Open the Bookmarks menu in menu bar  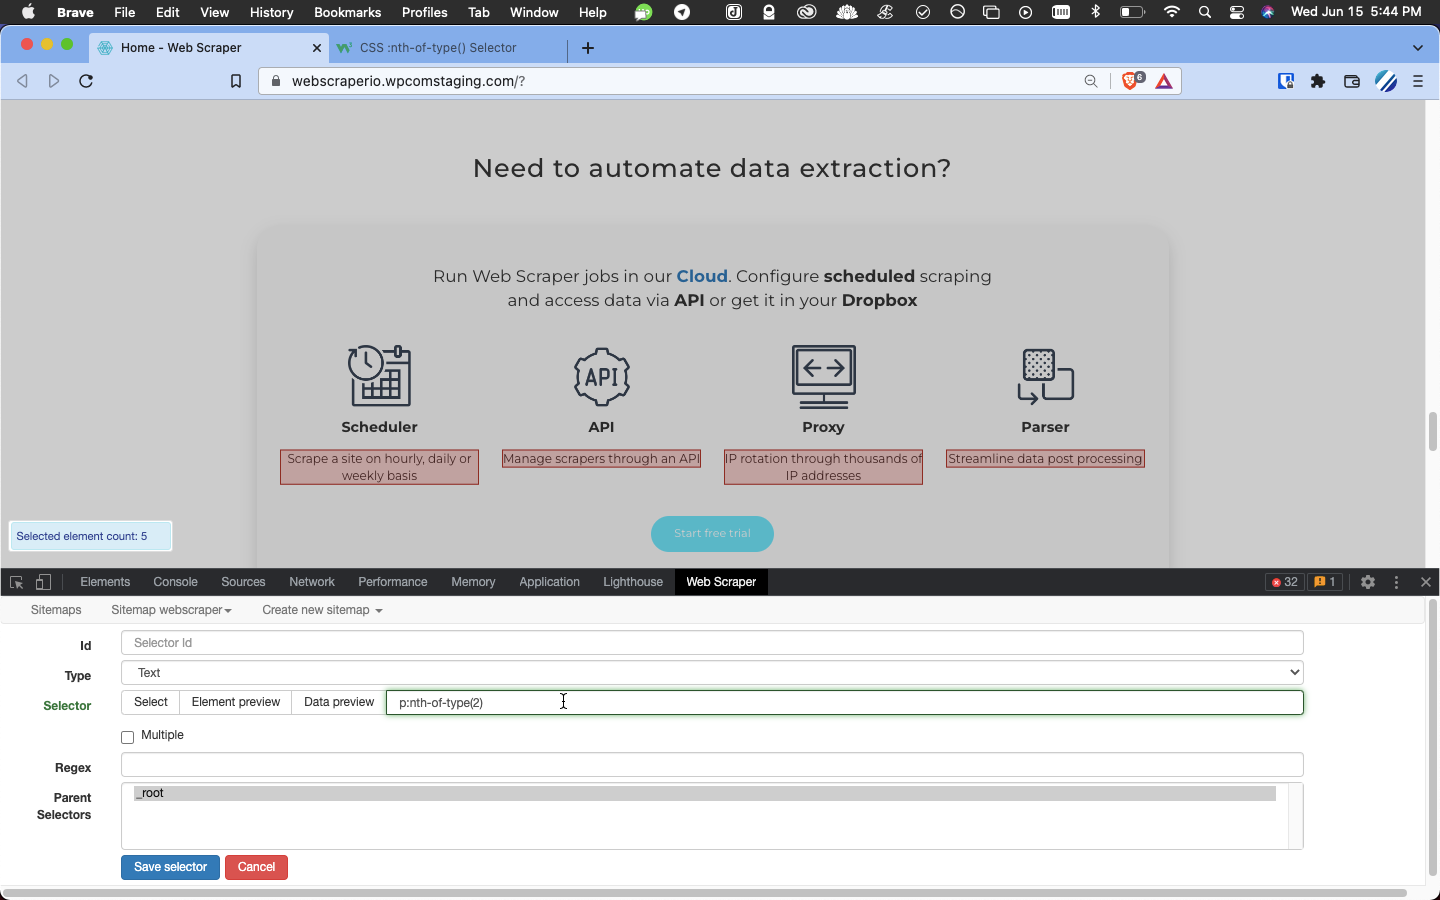[x=347, y=12]
